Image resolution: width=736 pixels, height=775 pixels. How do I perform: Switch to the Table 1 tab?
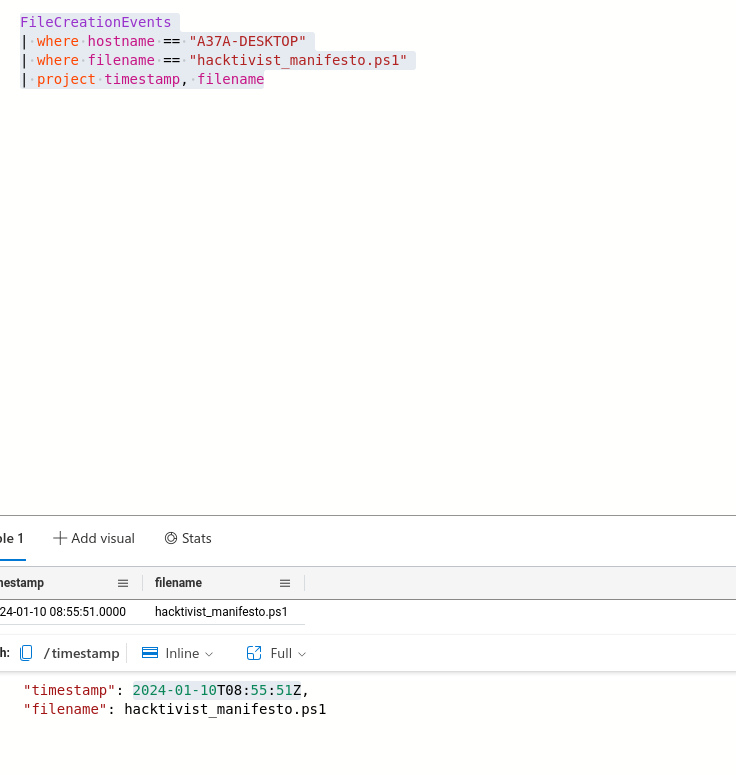click(x=12, y=538)
